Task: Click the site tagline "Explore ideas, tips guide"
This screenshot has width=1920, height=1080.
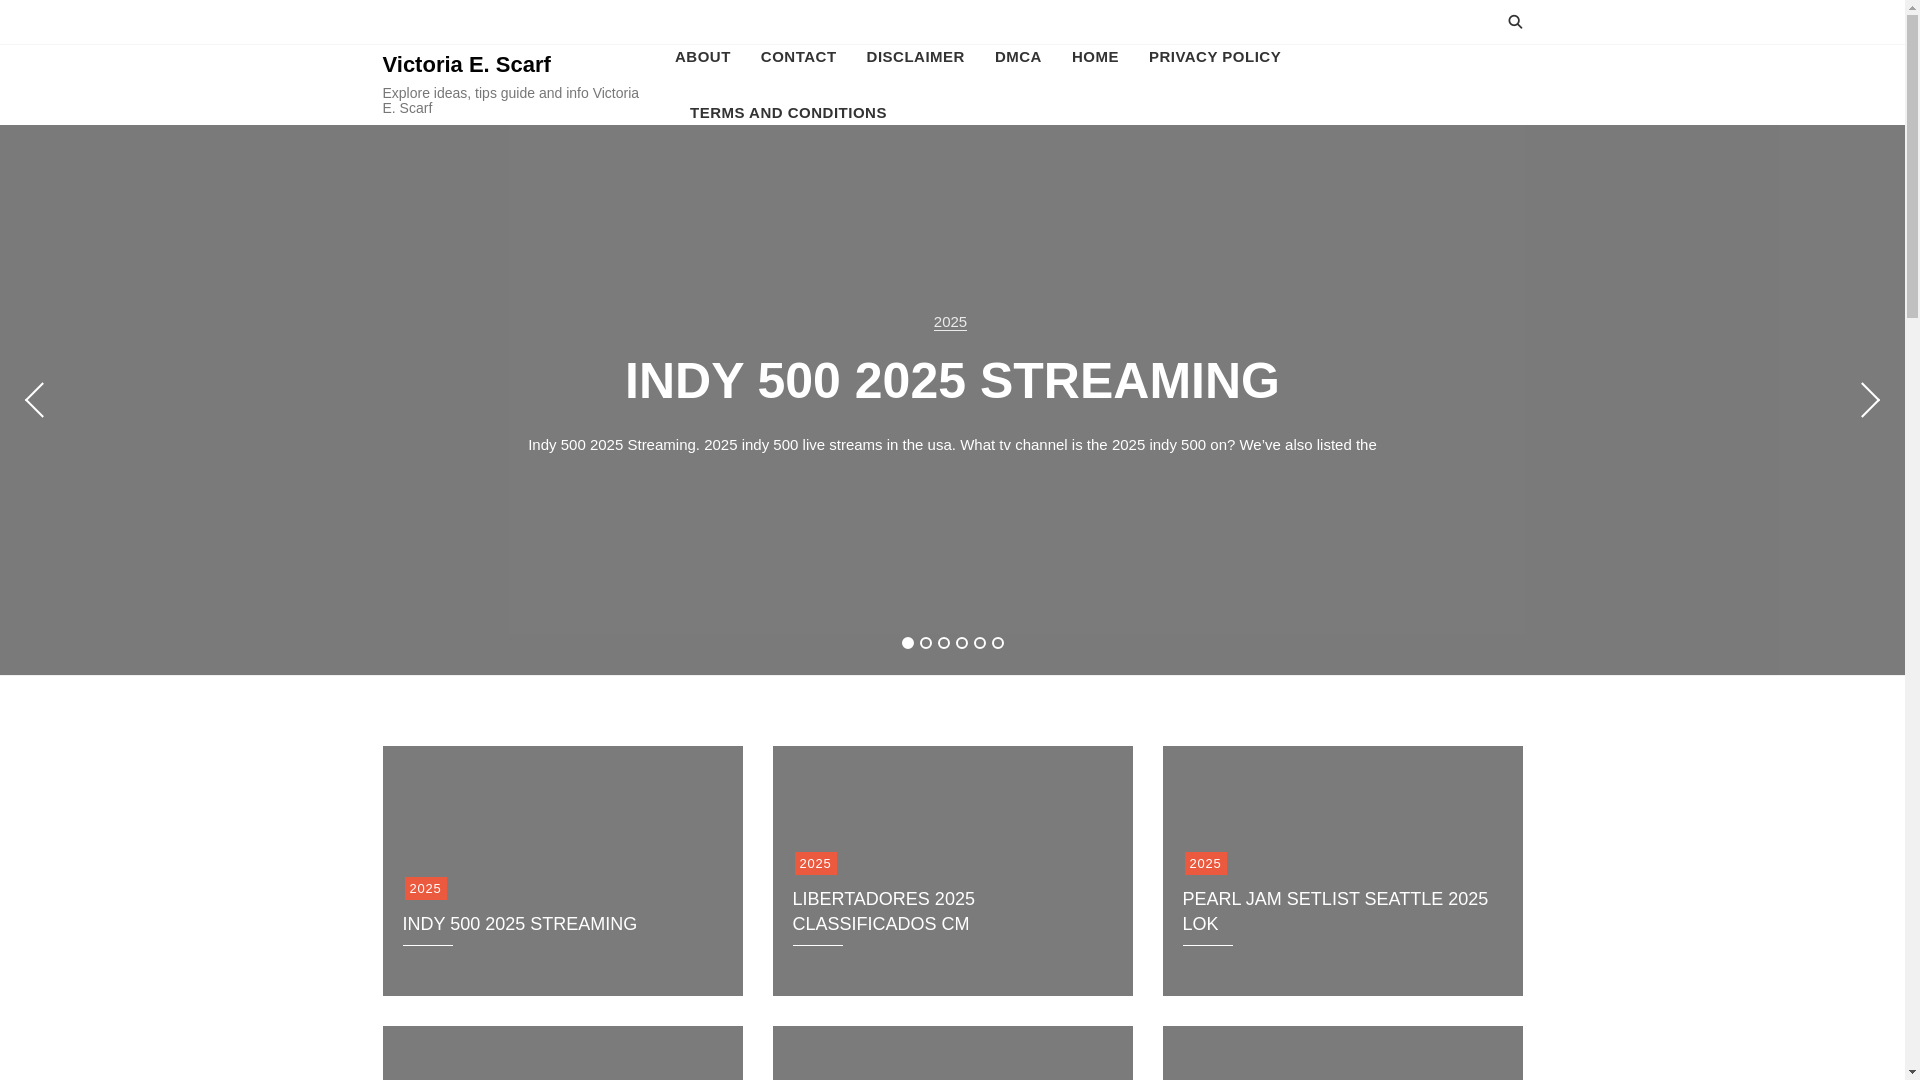Action: tap(510, 100)
